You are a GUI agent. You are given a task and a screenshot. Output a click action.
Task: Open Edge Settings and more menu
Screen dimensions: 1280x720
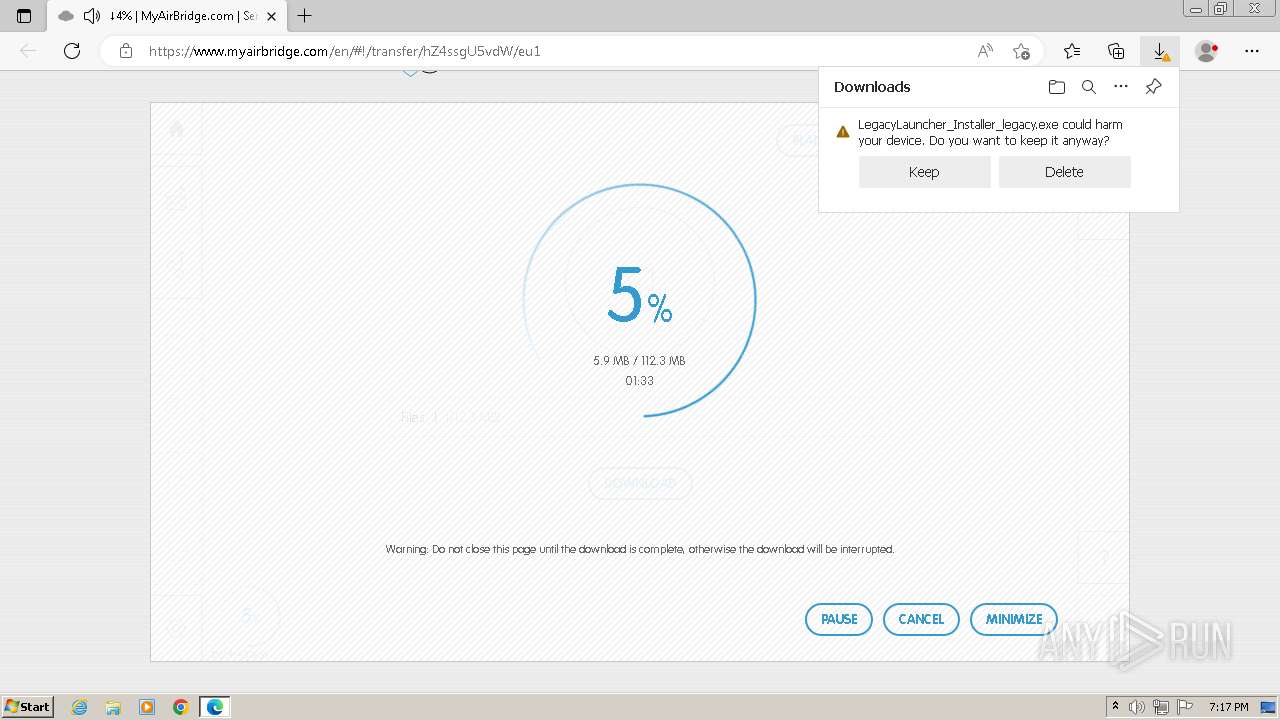pos(1252,51)
